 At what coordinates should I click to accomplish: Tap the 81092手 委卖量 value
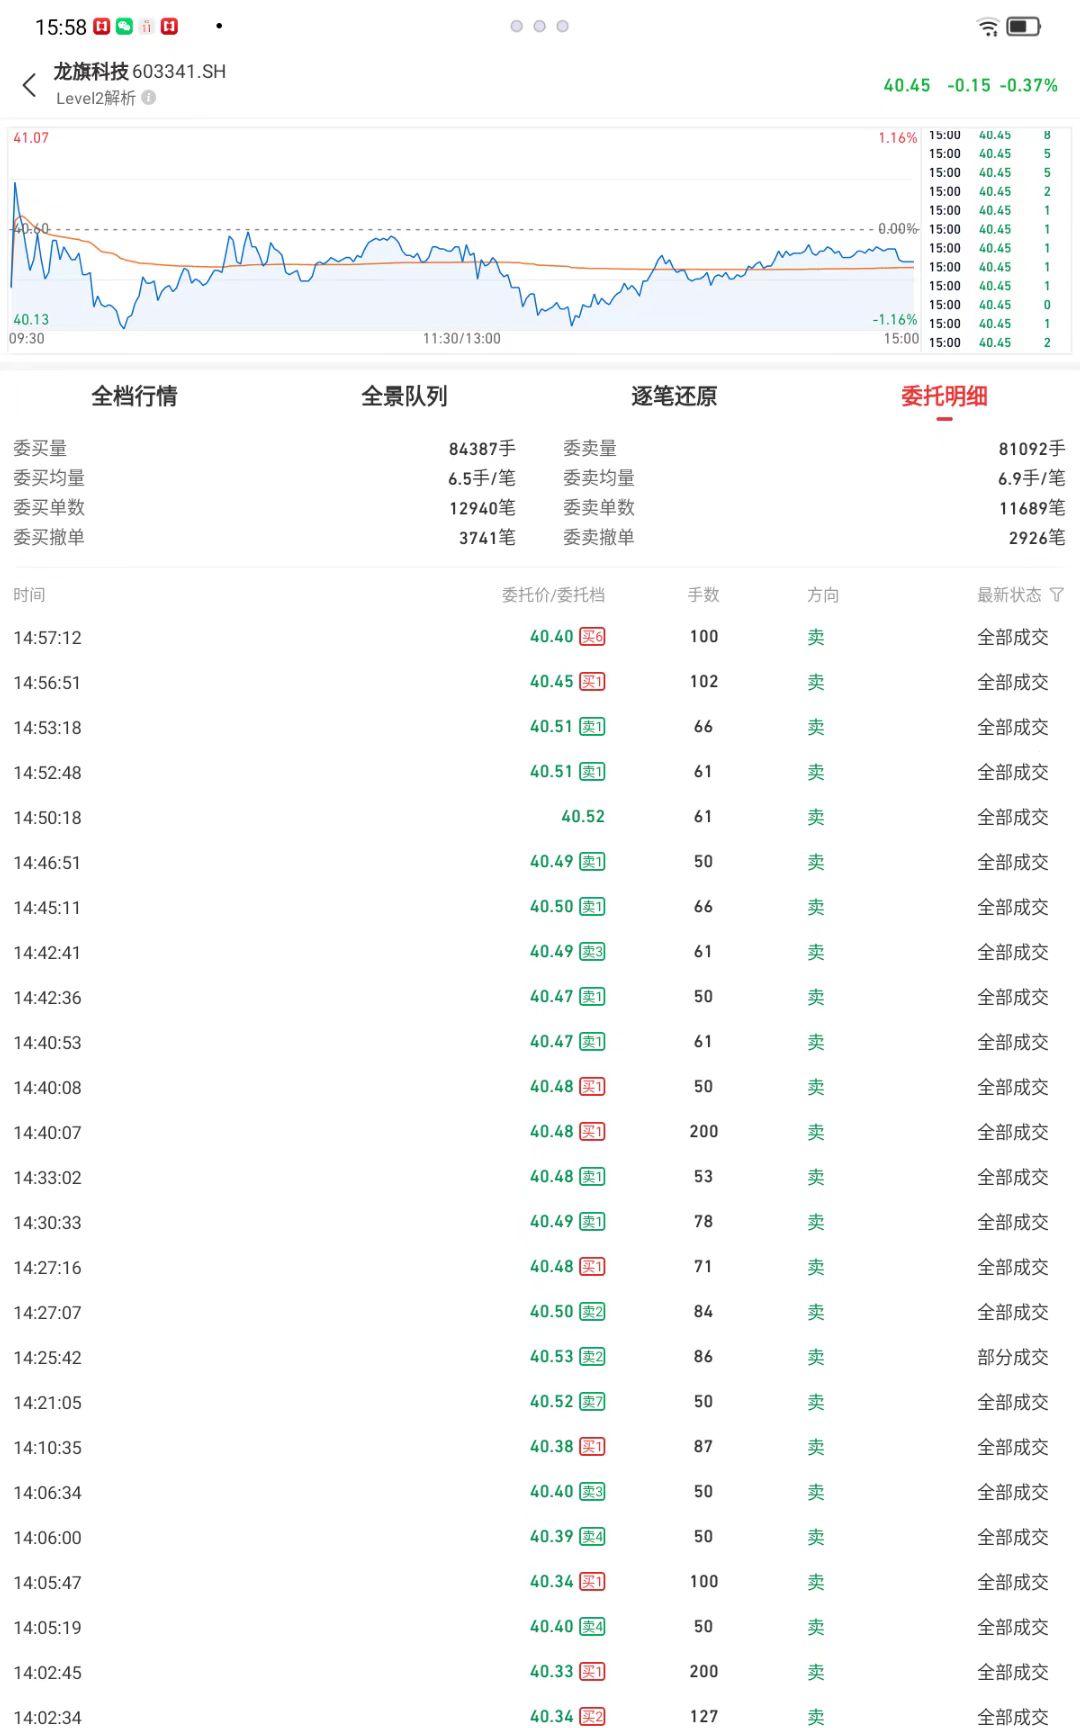pyautogui.click(x=1032, y=449)
